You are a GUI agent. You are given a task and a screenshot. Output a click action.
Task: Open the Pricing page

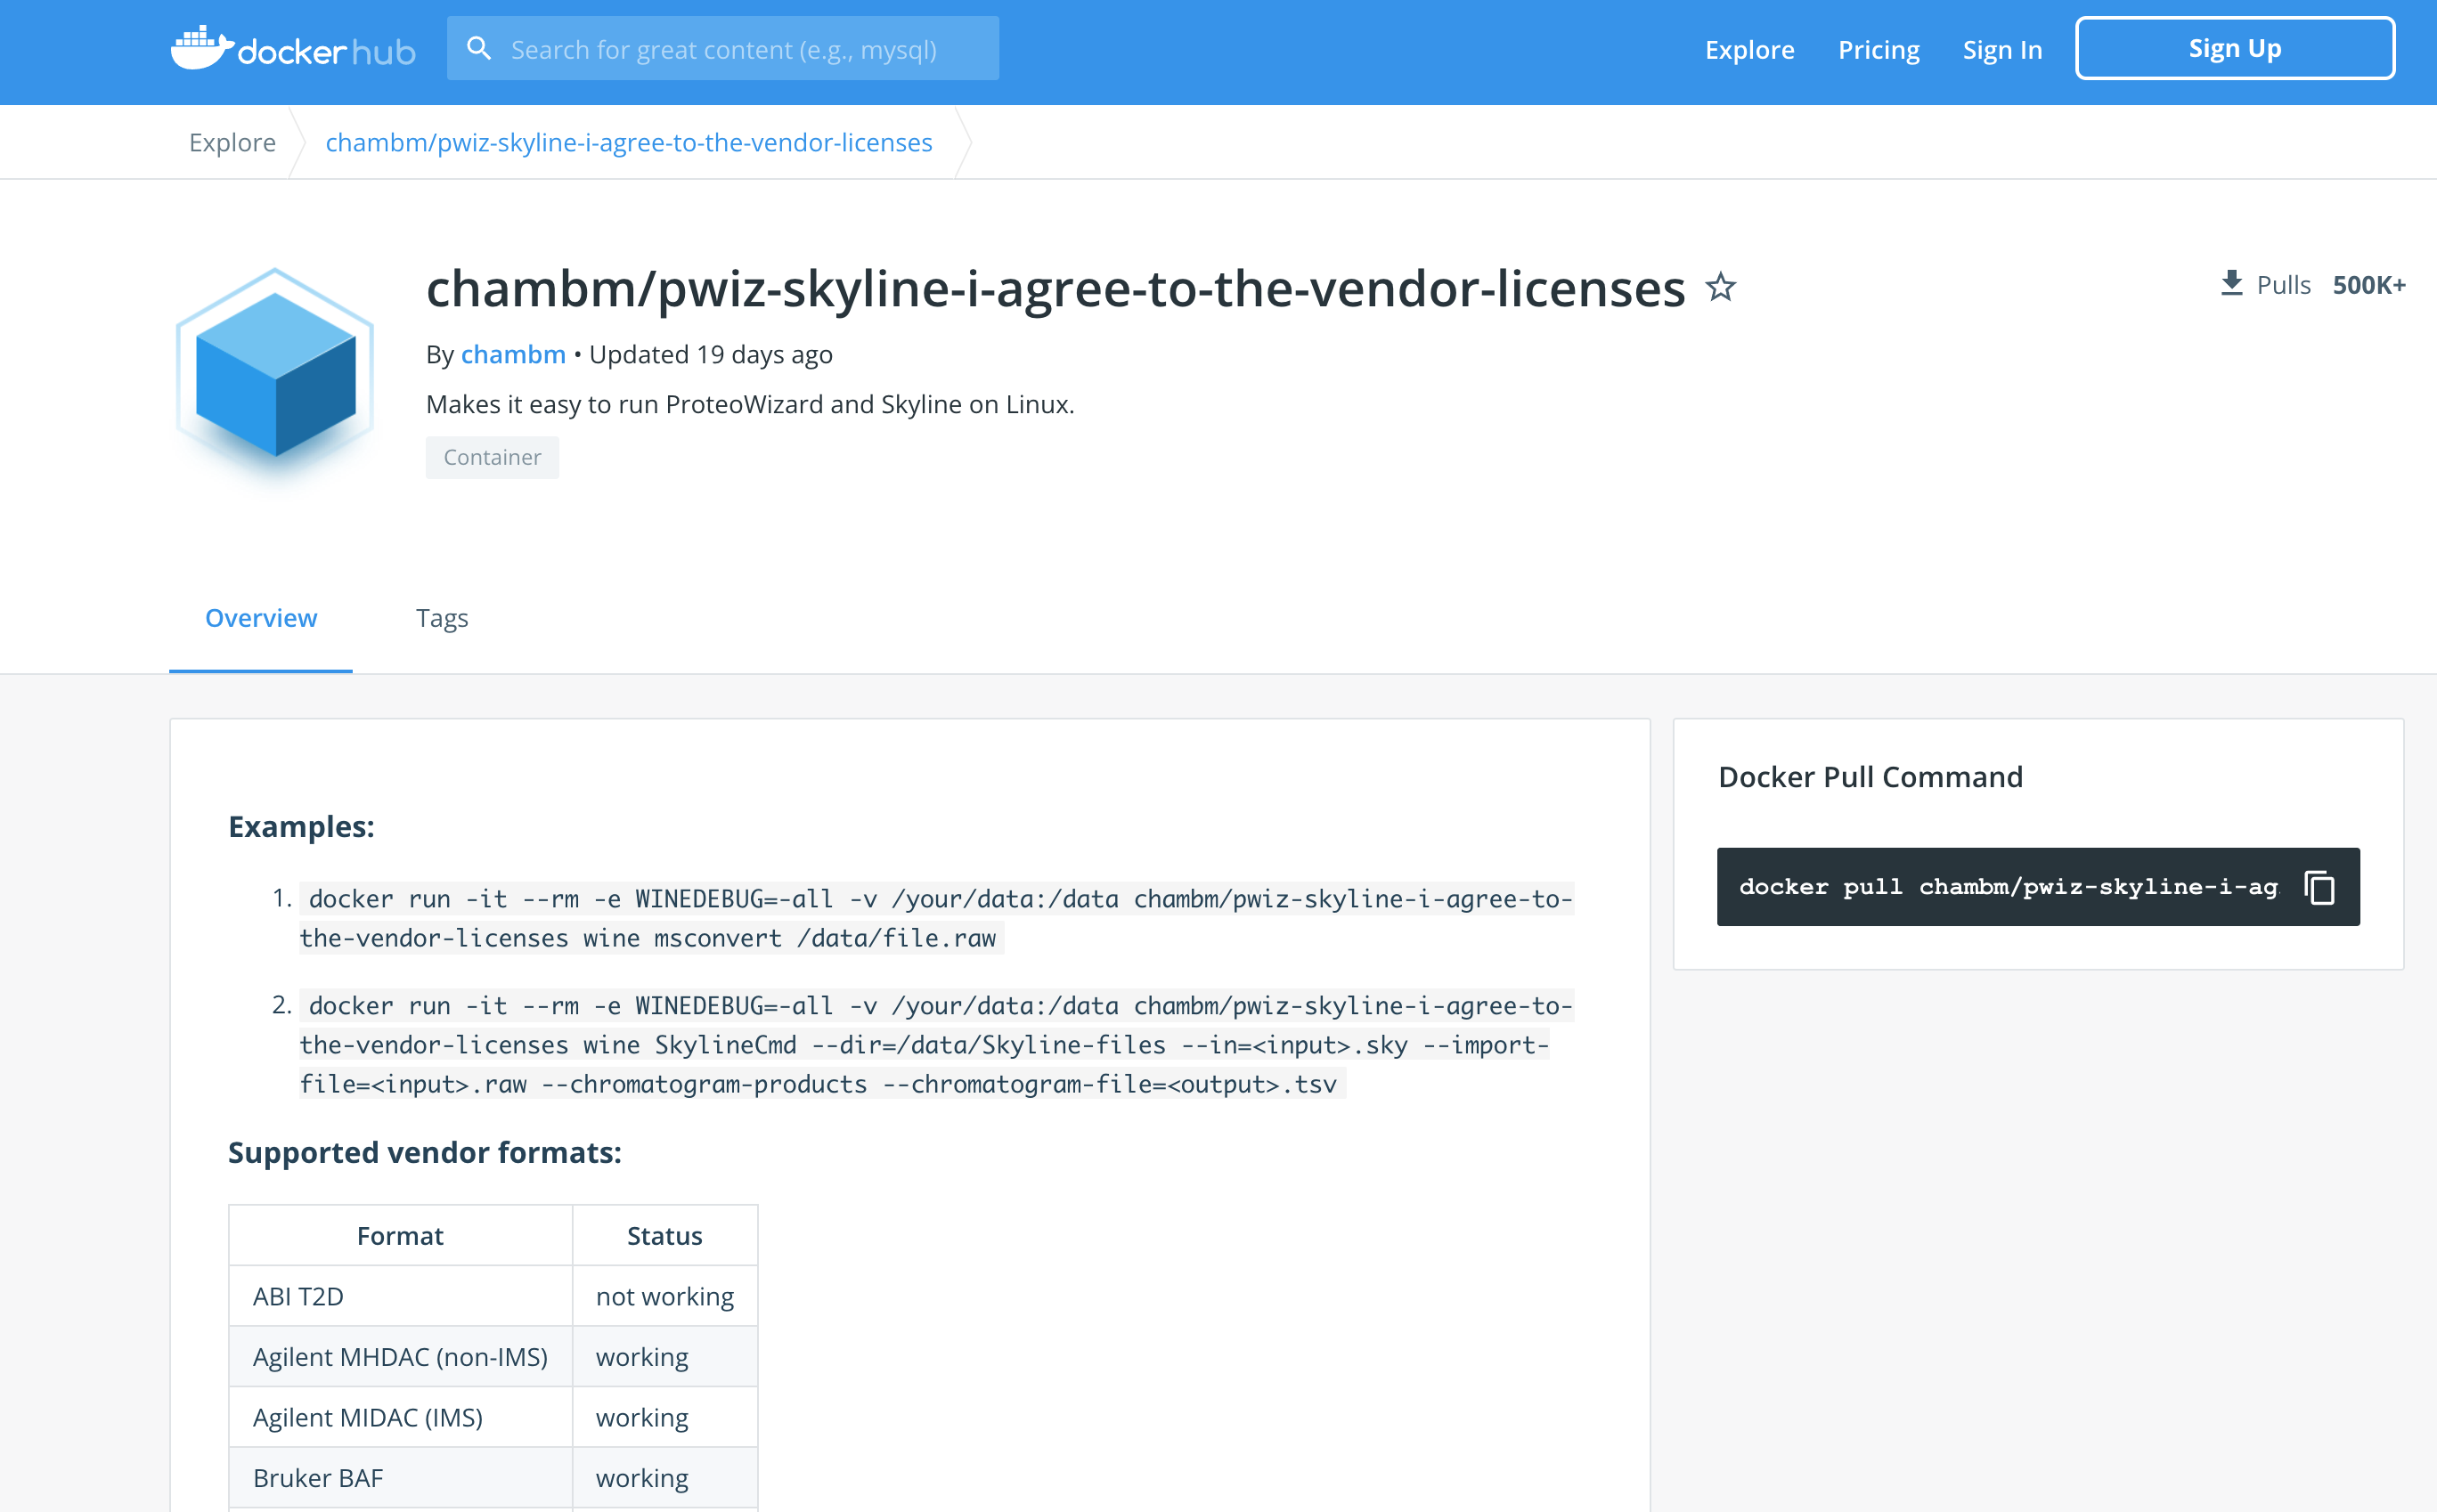click(x=1878, y=49)
